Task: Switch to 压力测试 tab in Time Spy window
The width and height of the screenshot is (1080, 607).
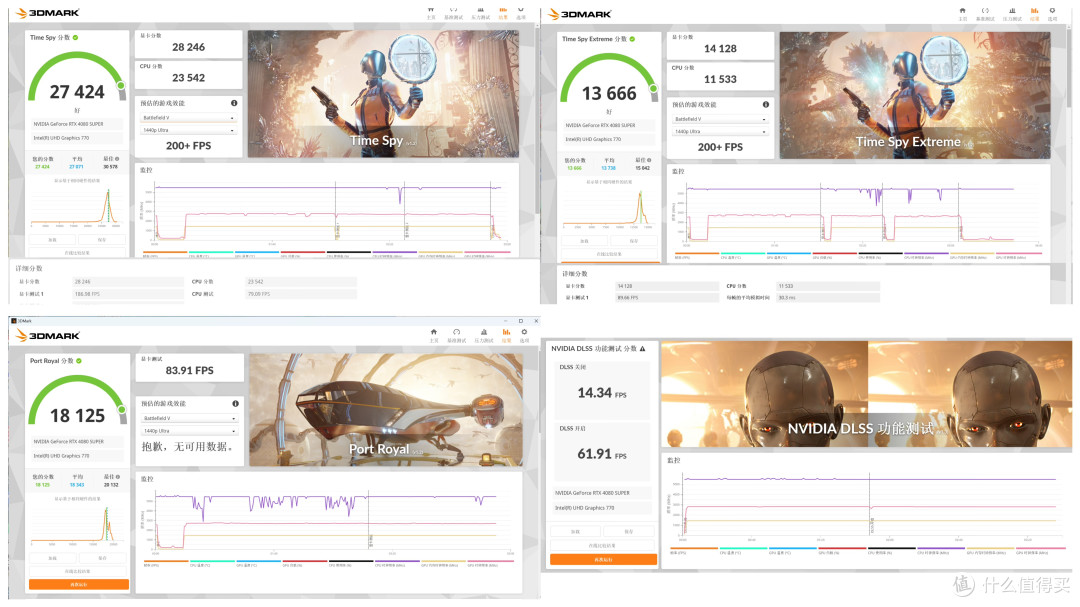Action: [481, 14]
